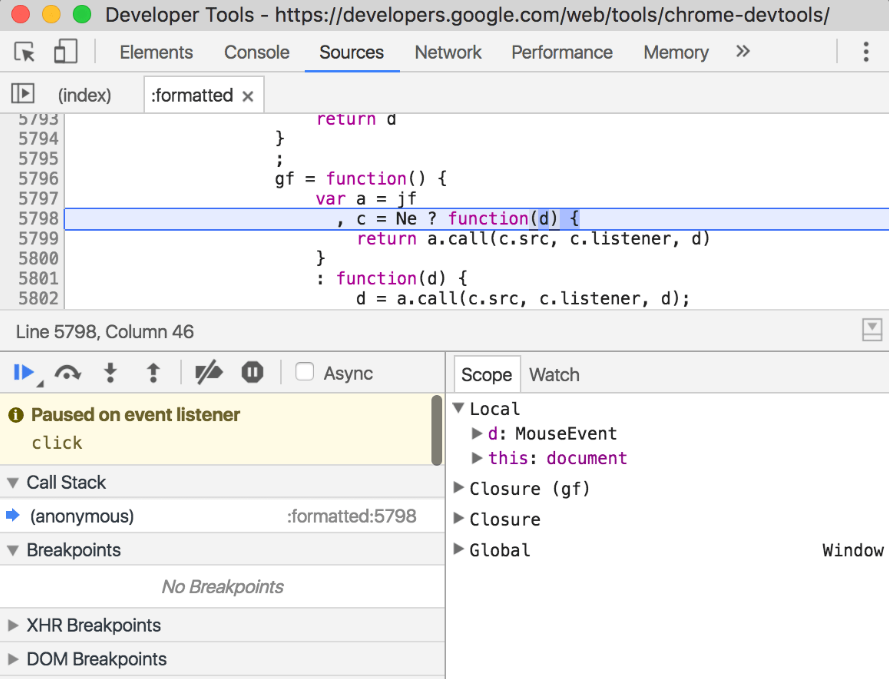Switch to the Elements tab

point(156,52)
